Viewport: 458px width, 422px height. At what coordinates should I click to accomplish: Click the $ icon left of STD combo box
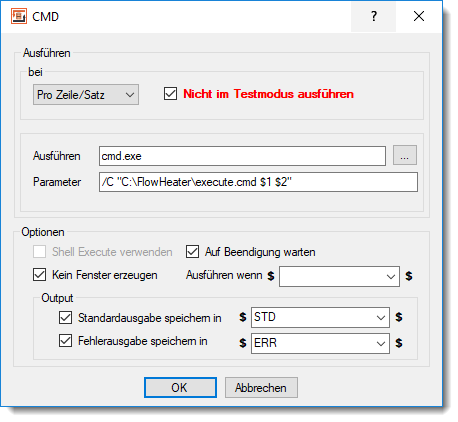click(243, 317)
